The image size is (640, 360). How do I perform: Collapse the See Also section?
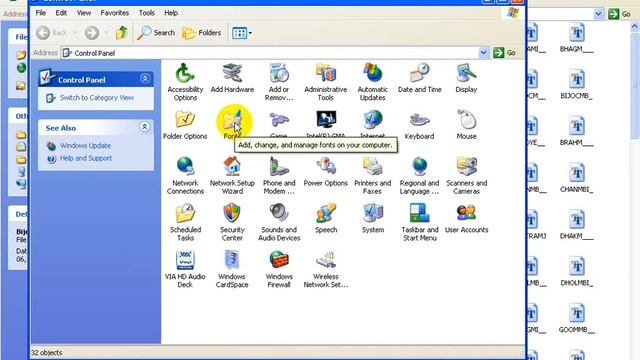[144, 127]
